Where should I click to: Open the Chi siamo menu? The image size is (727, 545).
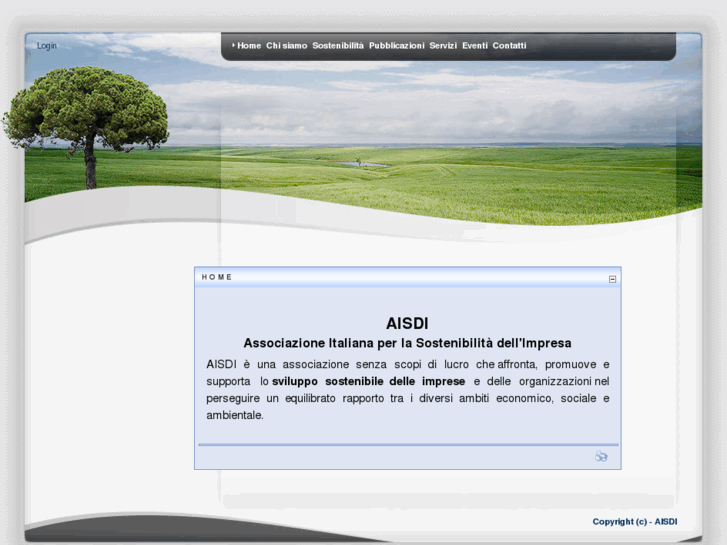(x=287, y=46)
